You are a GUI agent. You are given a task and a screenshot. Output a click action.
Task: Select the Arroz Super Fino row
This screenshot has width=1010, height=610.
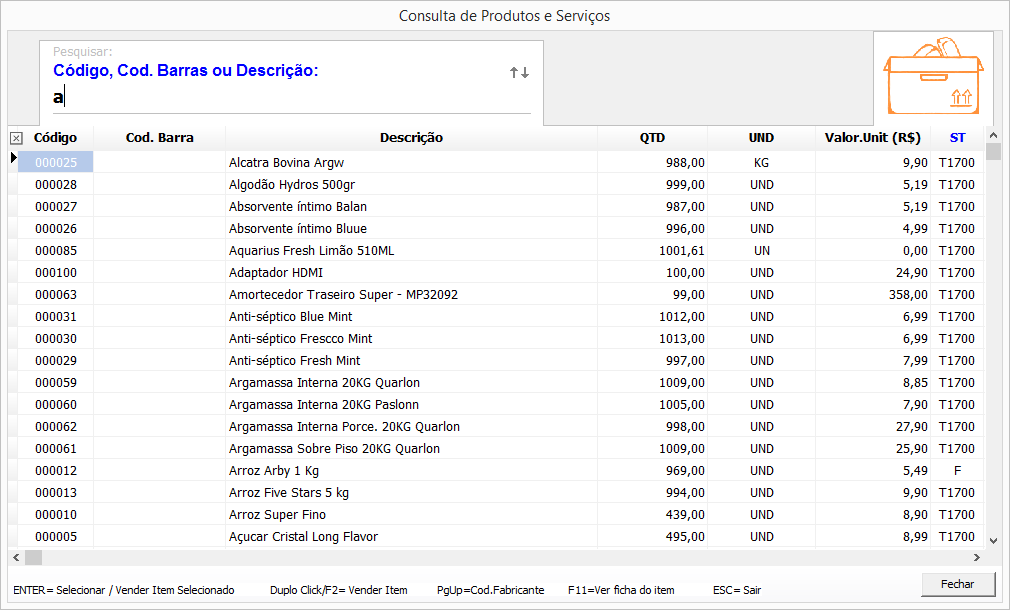point(500,515)
